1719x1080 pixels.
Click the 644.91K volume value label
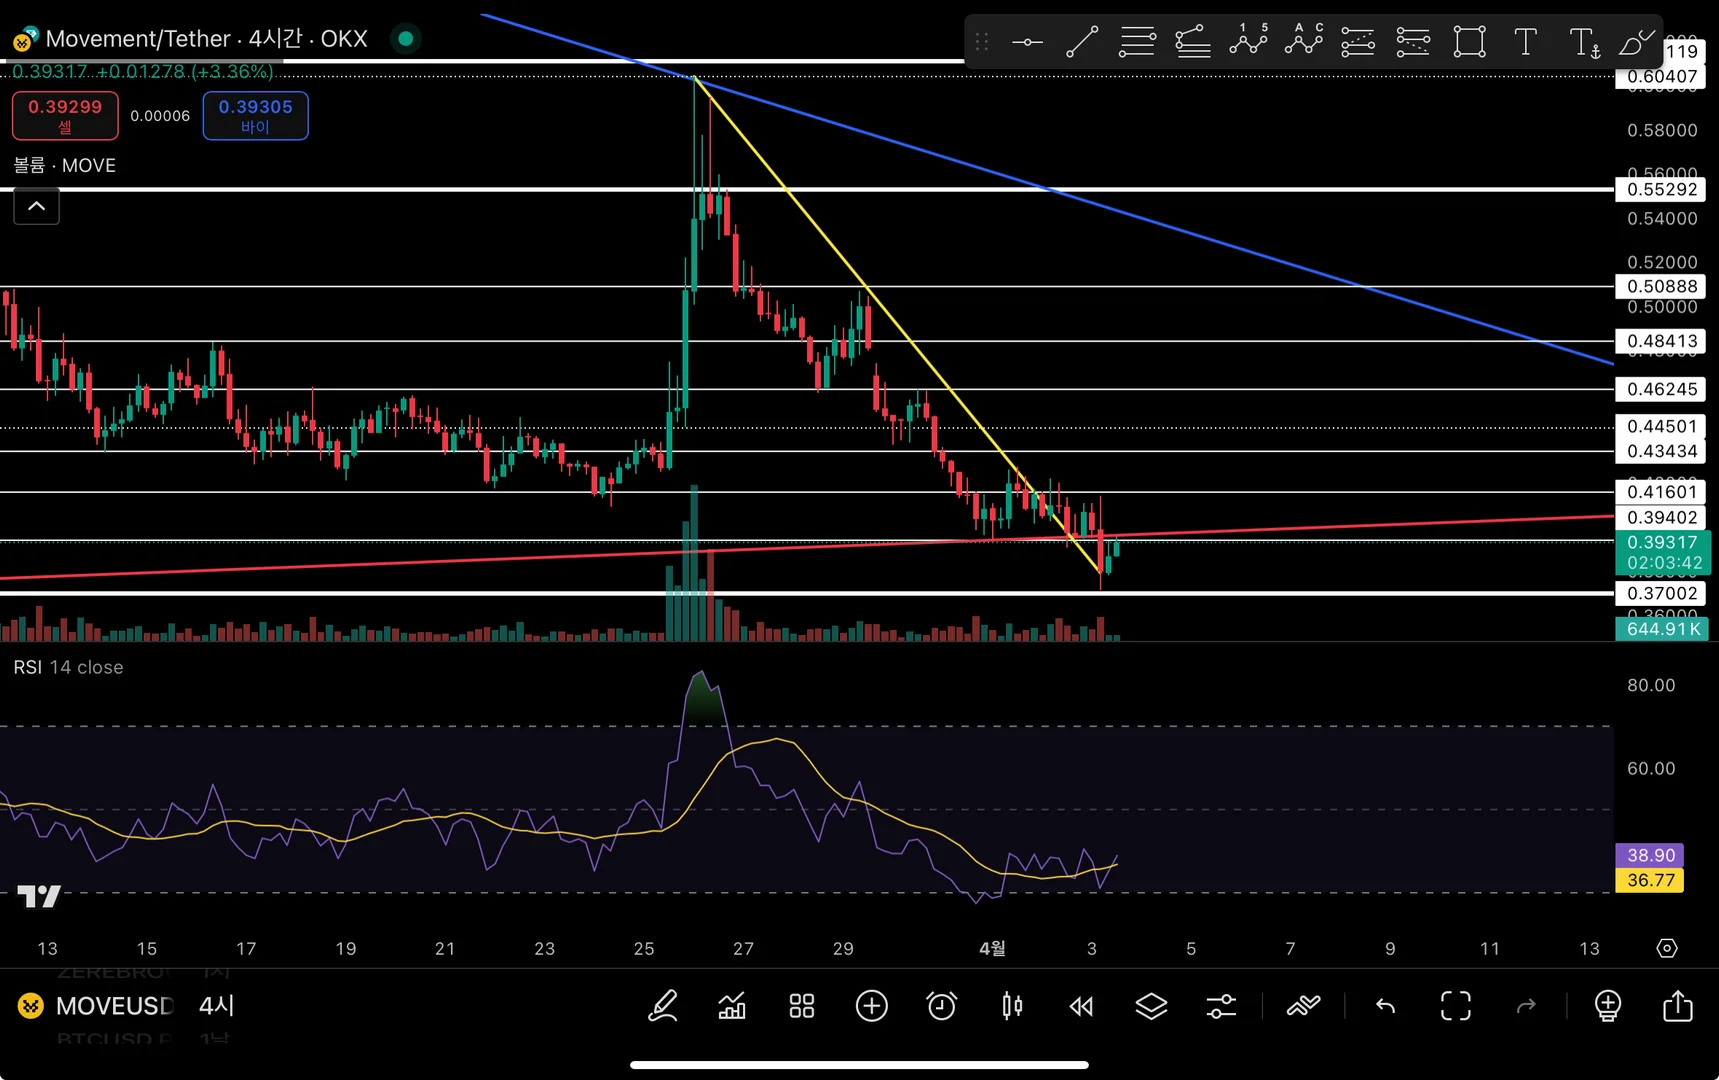point(1662,629)
